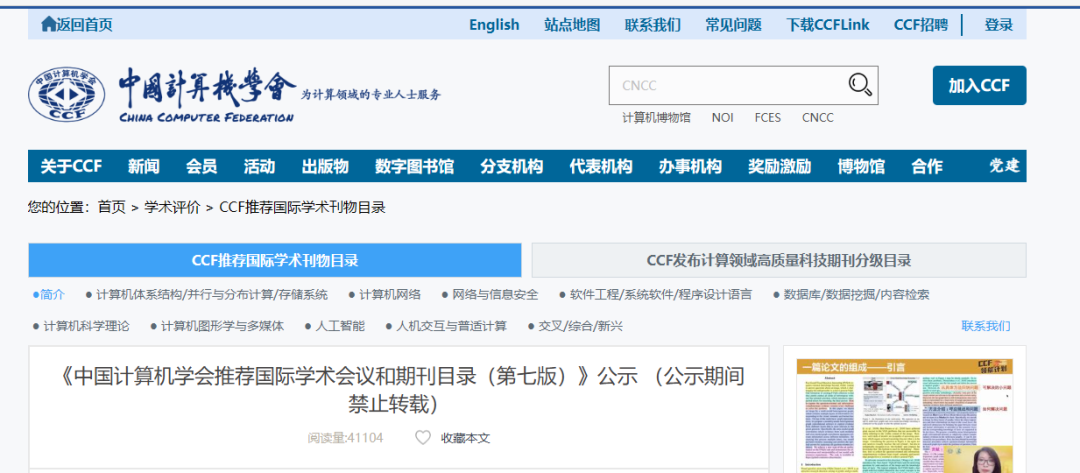Screen dimensions: 1080x473
Task: Open the 办事机构 menu
Action: pyautogui.click(x=690, y=166)
